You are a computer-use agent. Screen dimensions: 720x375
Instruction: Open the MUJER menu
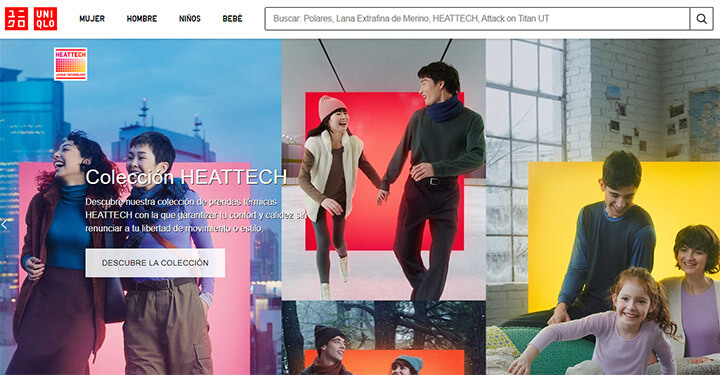point(92,19)
